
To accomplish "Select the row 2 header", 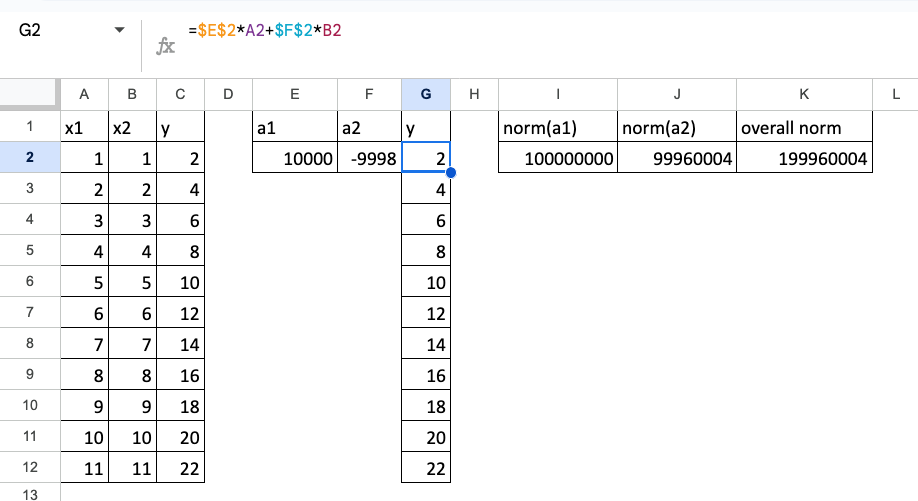I will click(30, 158).
